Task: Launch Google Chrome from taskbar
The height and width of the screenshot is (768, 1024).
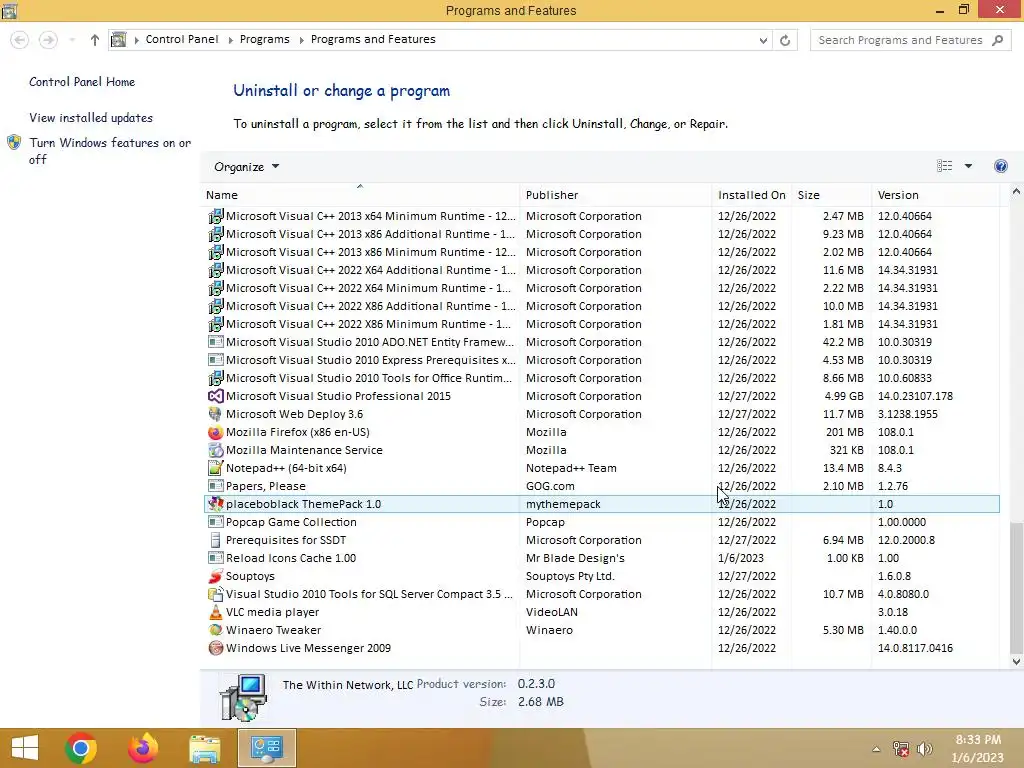Action: point(81,748)
